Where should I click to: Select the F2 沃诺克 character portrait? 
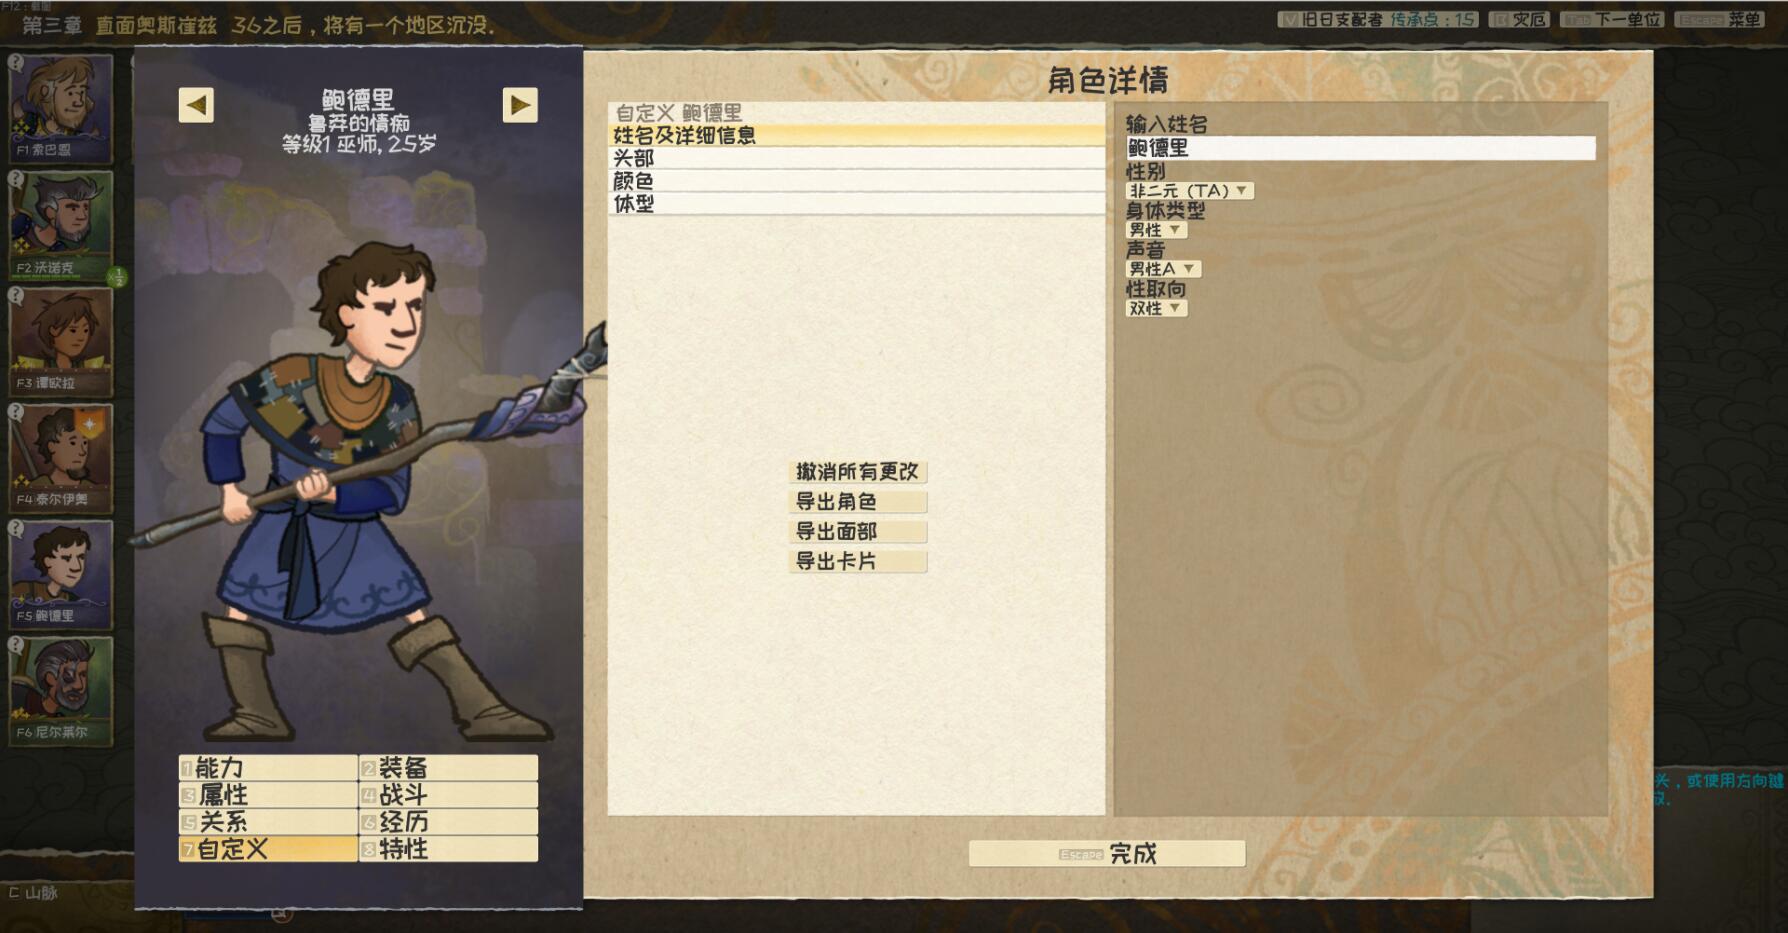[x=60, y=225]
